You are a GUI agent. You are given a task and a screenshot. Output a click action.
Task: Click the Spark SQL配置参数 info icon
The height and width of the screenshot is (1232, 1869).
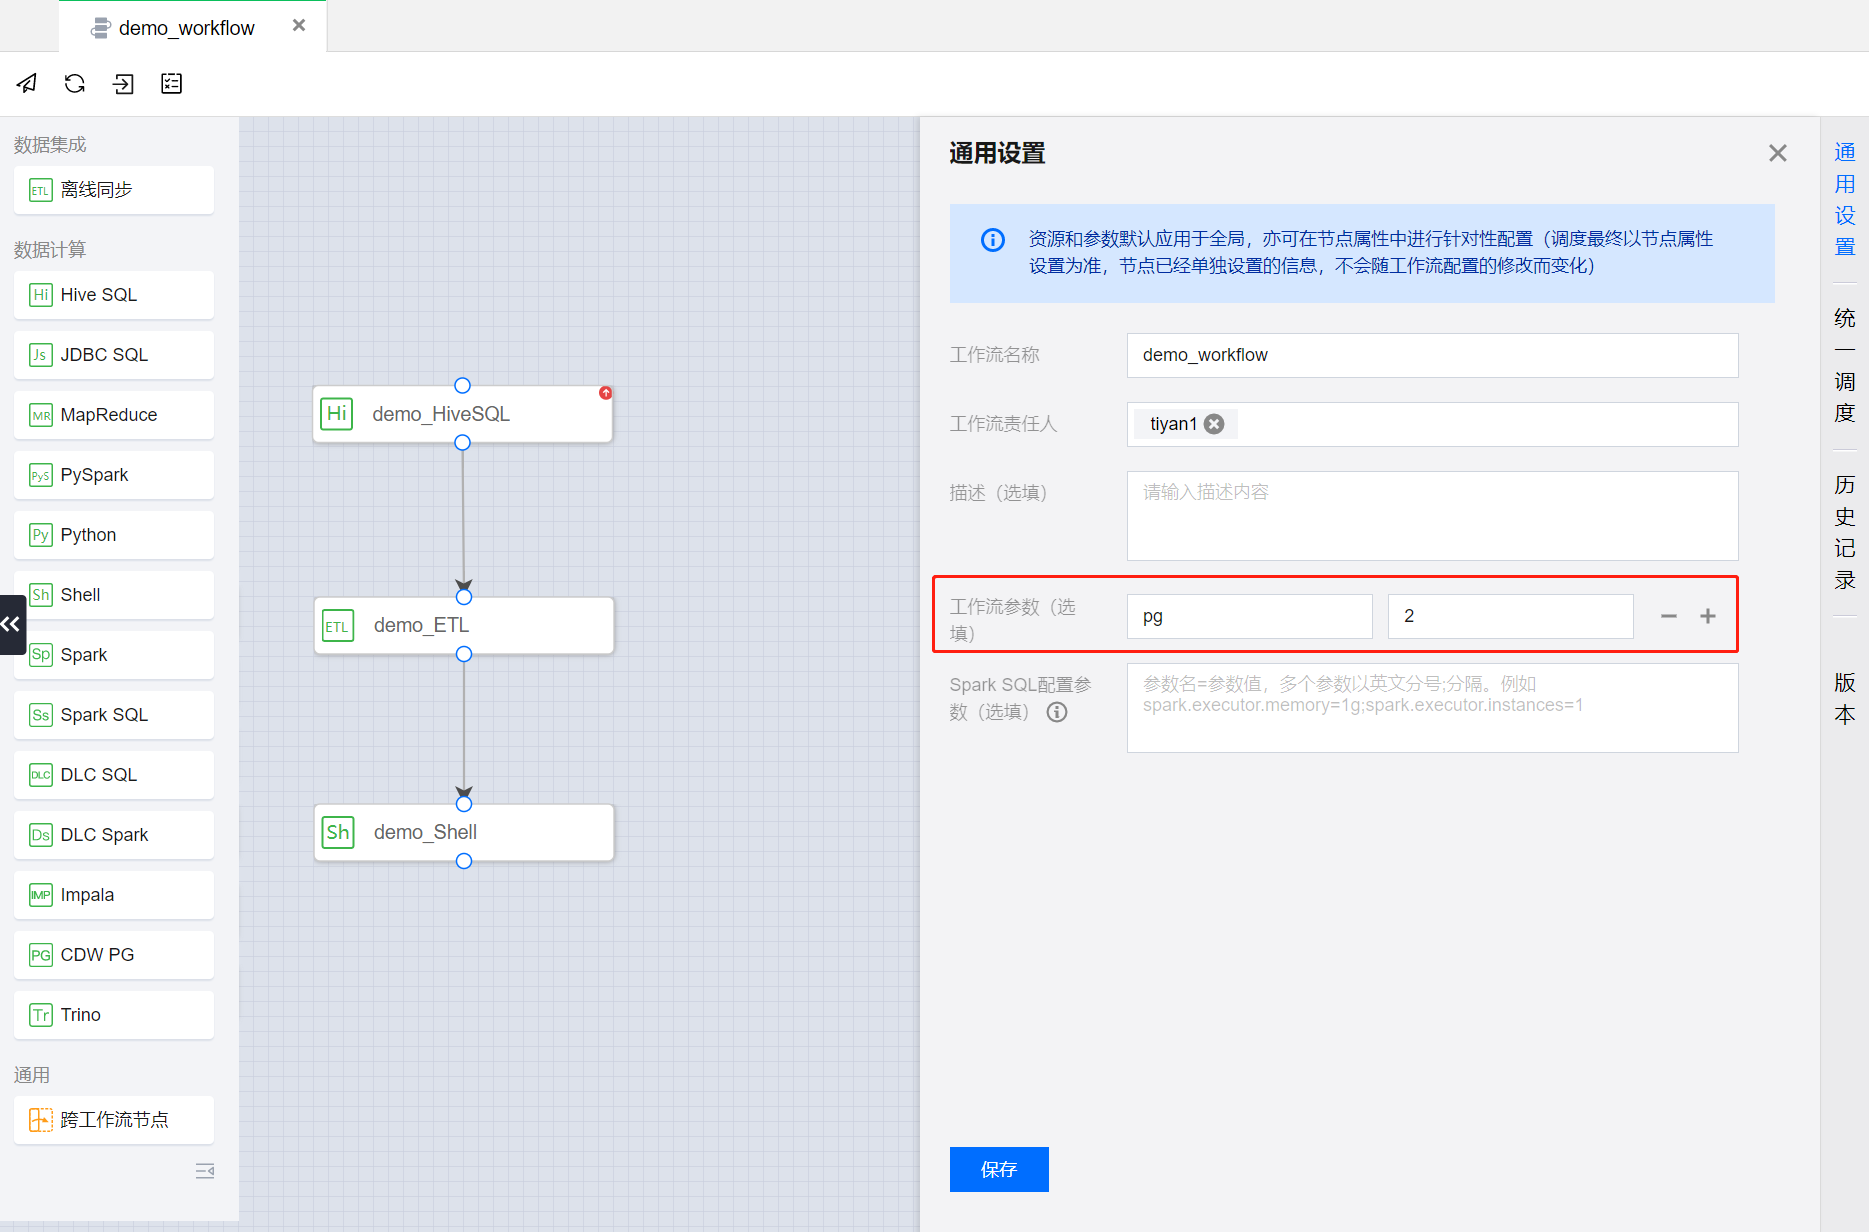pos(1057,712)
